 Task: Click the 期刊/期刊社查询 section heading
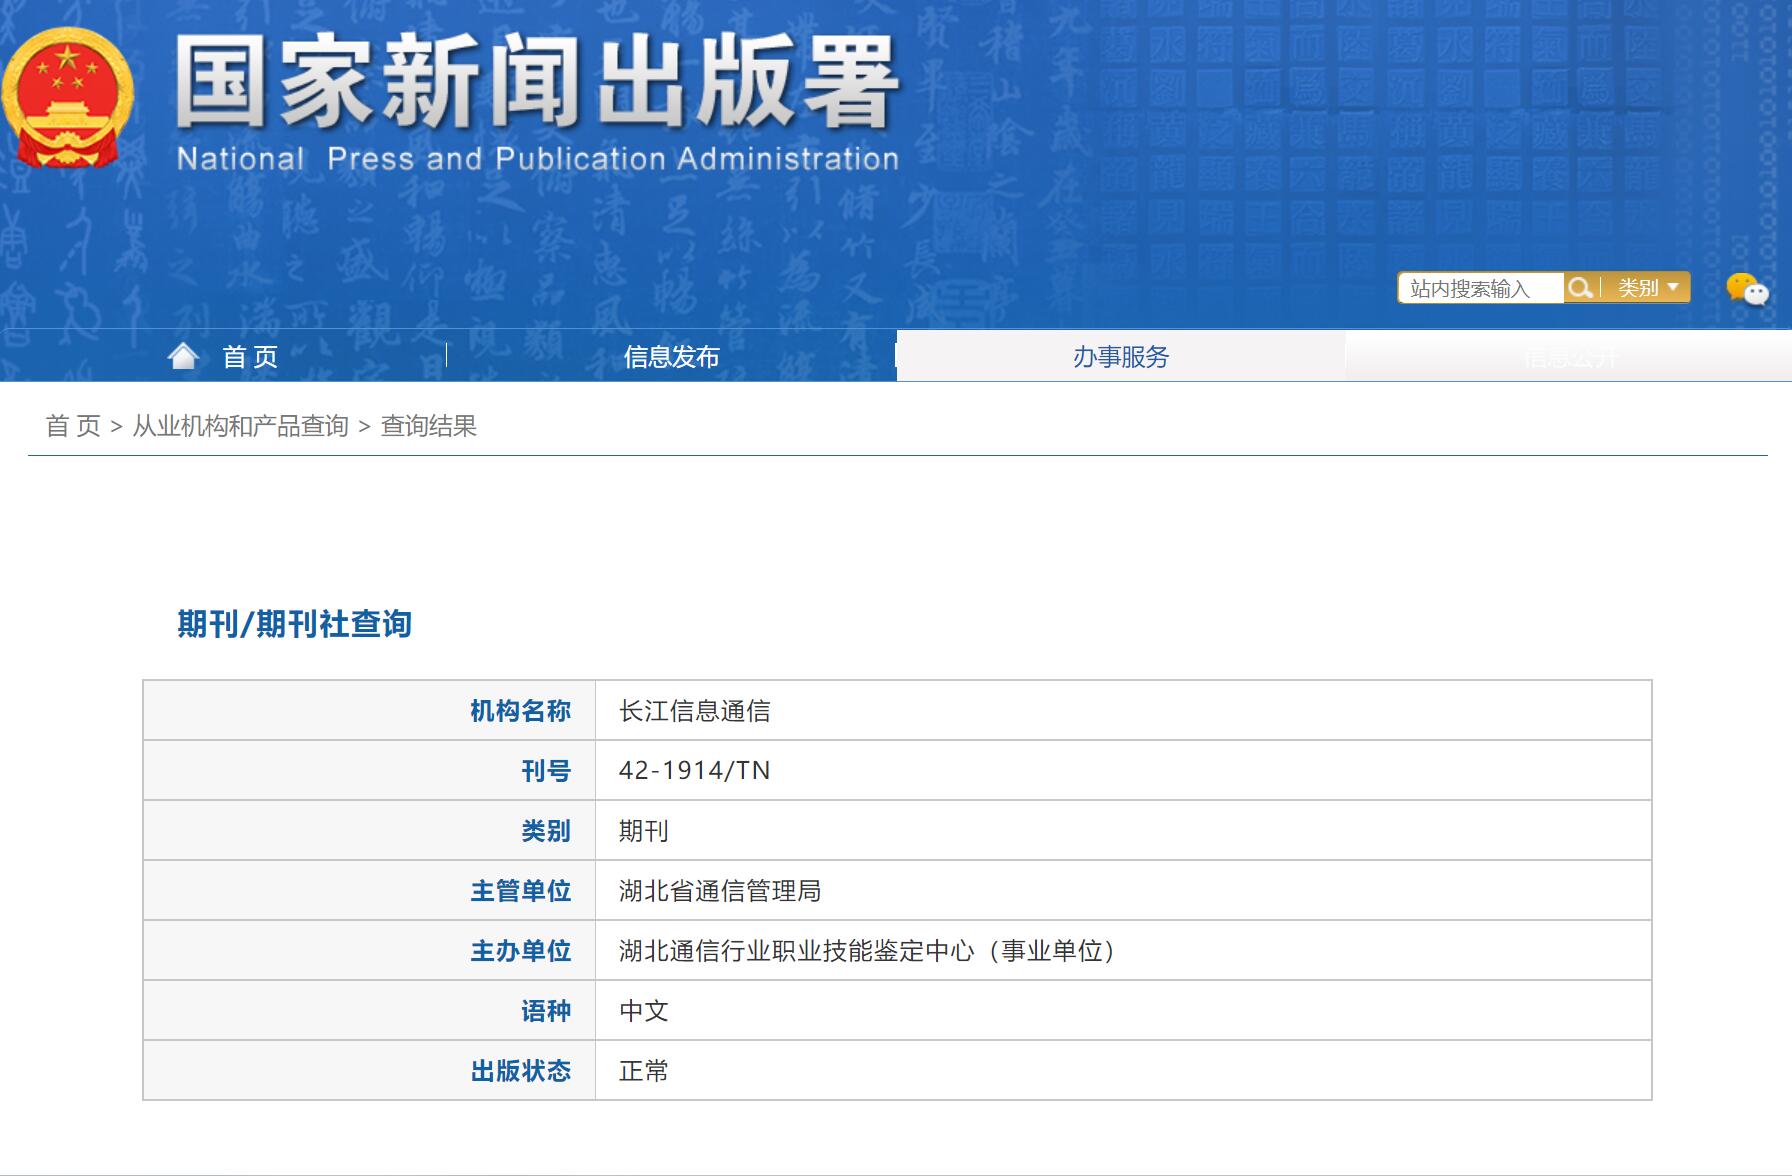(294, 624)
